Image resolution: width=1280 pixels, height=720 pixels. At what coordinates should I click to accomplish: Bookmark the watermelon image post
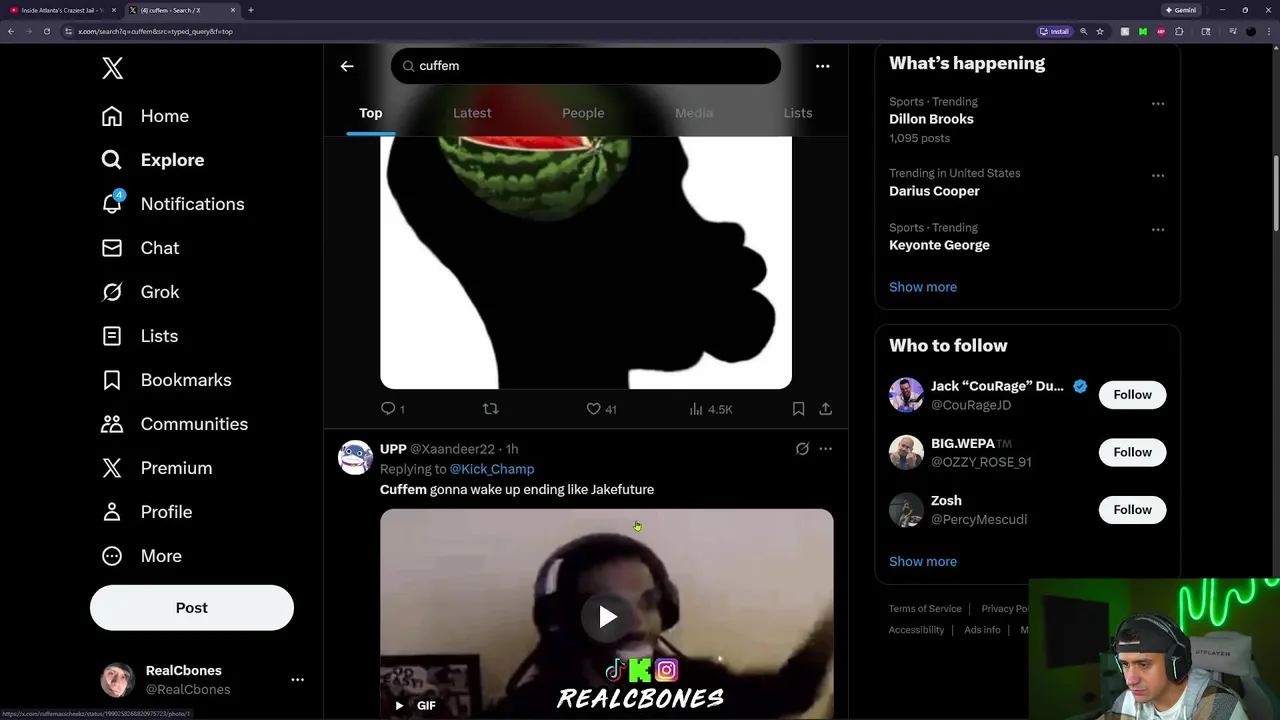click(x=798, y=409)
